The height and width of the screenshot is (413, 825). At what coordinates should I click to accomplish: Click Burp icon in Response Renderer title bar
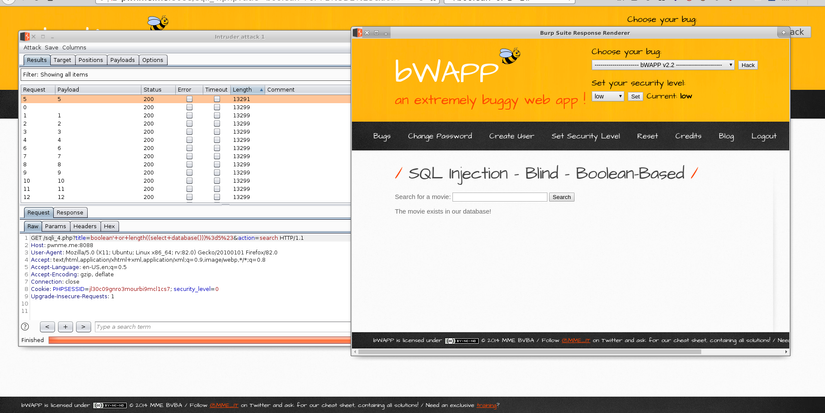click(358, 33)
